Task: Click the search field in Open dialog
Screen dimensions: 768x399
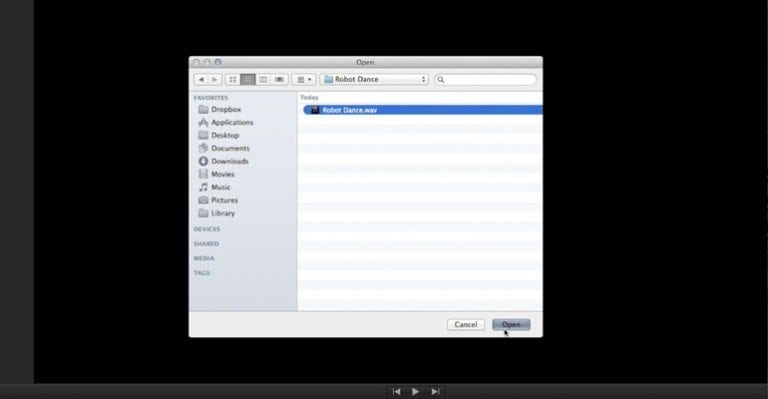Action: pos(485,79)
